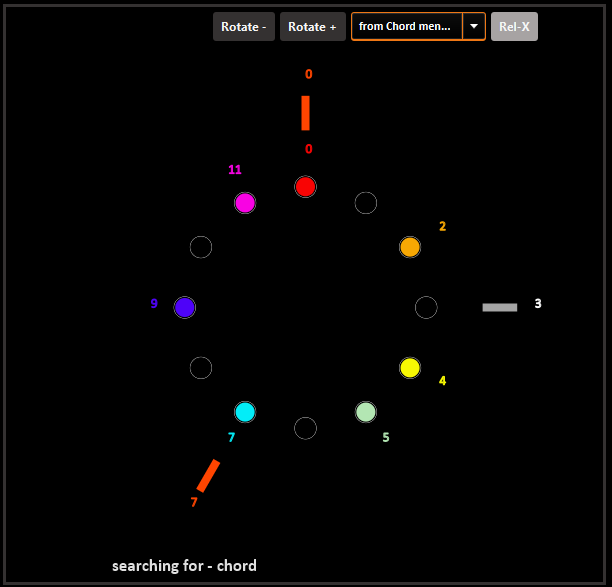Click the Rotate - button
This screenshot has height=587, width=612.
click(243, 27)
